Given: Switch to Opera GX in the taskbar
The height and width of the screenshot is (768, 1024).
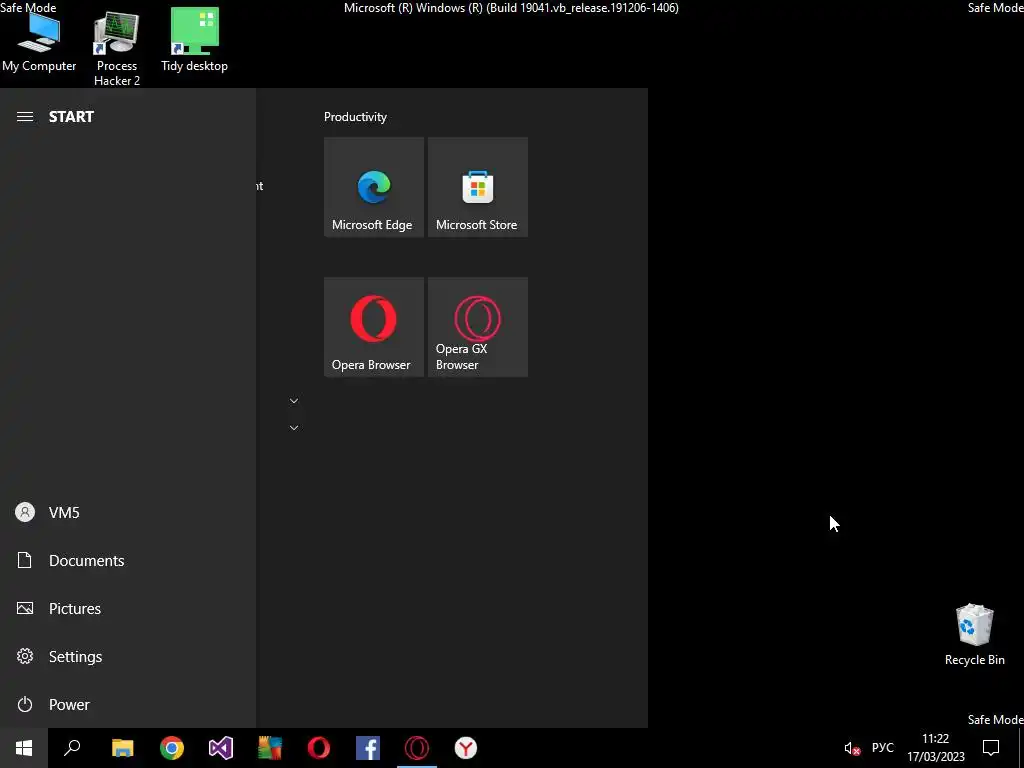Looking at the screenshot, I should click(x=417, y=748).
